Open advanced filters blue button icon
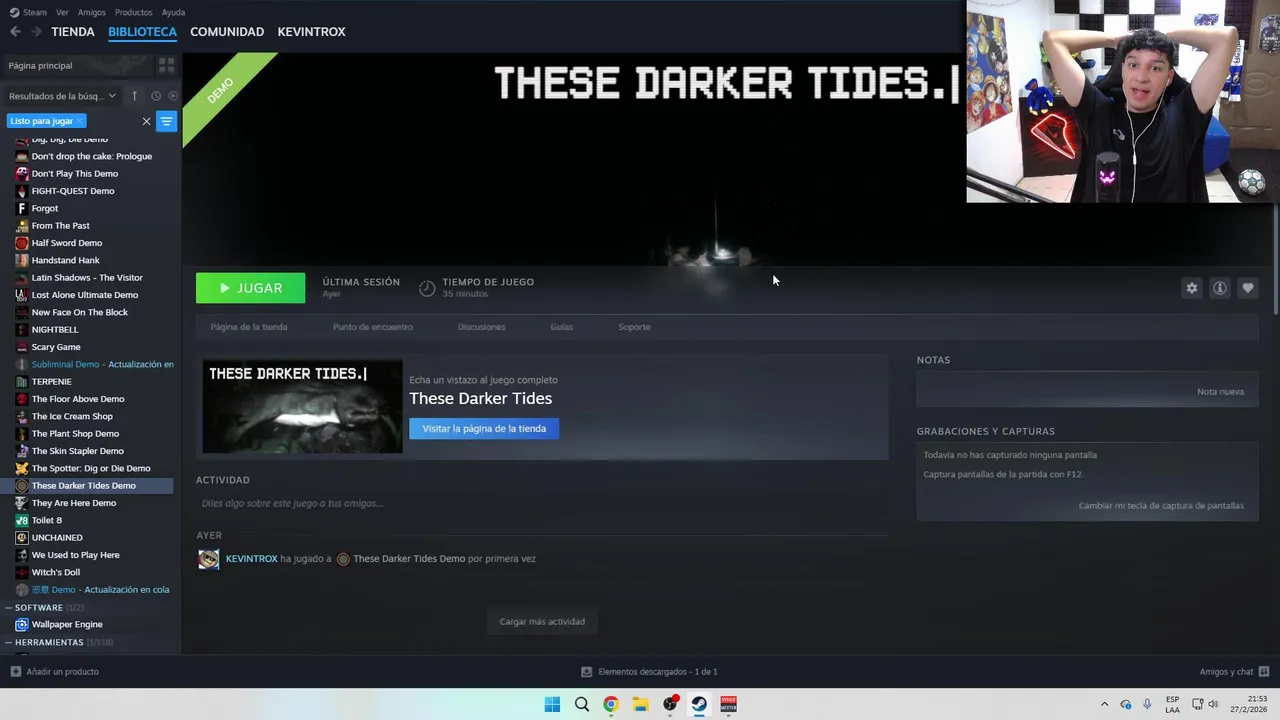The height and width of the screenshot is (720, 1280). tap(167, 121)
